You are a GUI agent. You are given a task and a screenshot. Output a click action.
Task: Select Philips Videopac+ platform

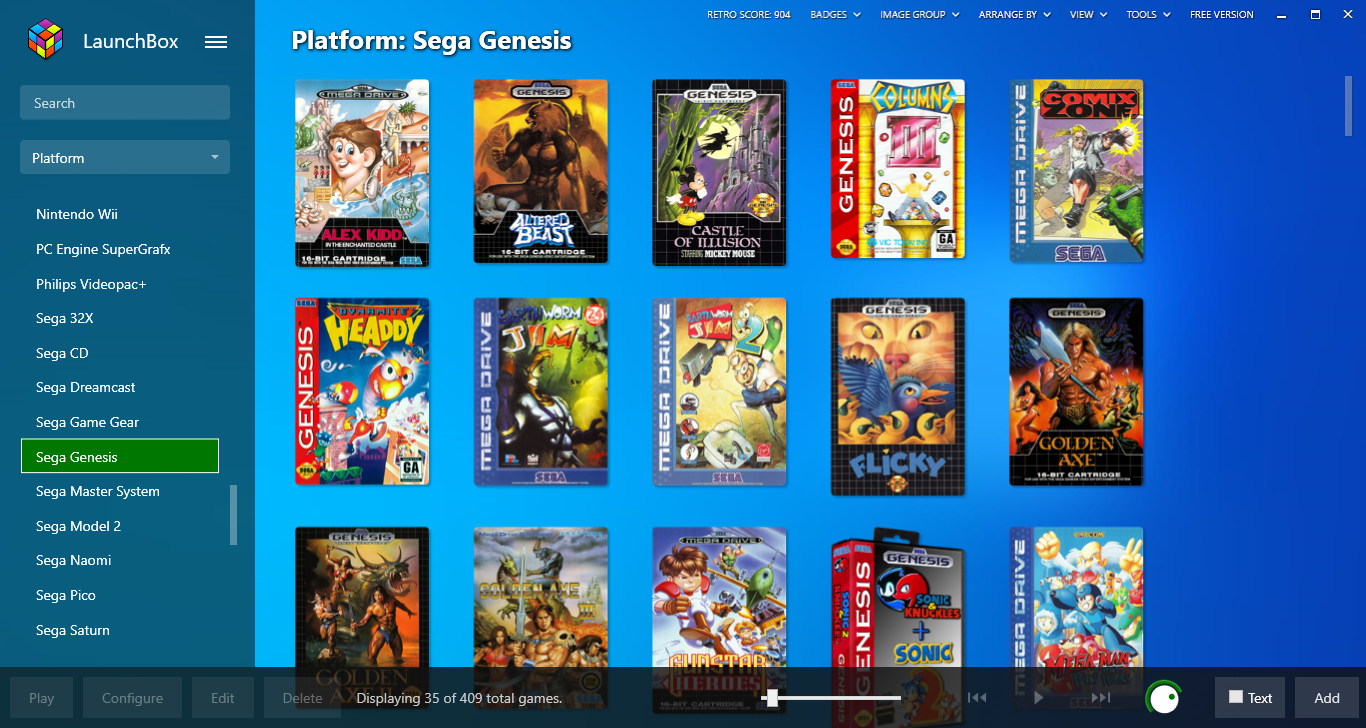91,284
